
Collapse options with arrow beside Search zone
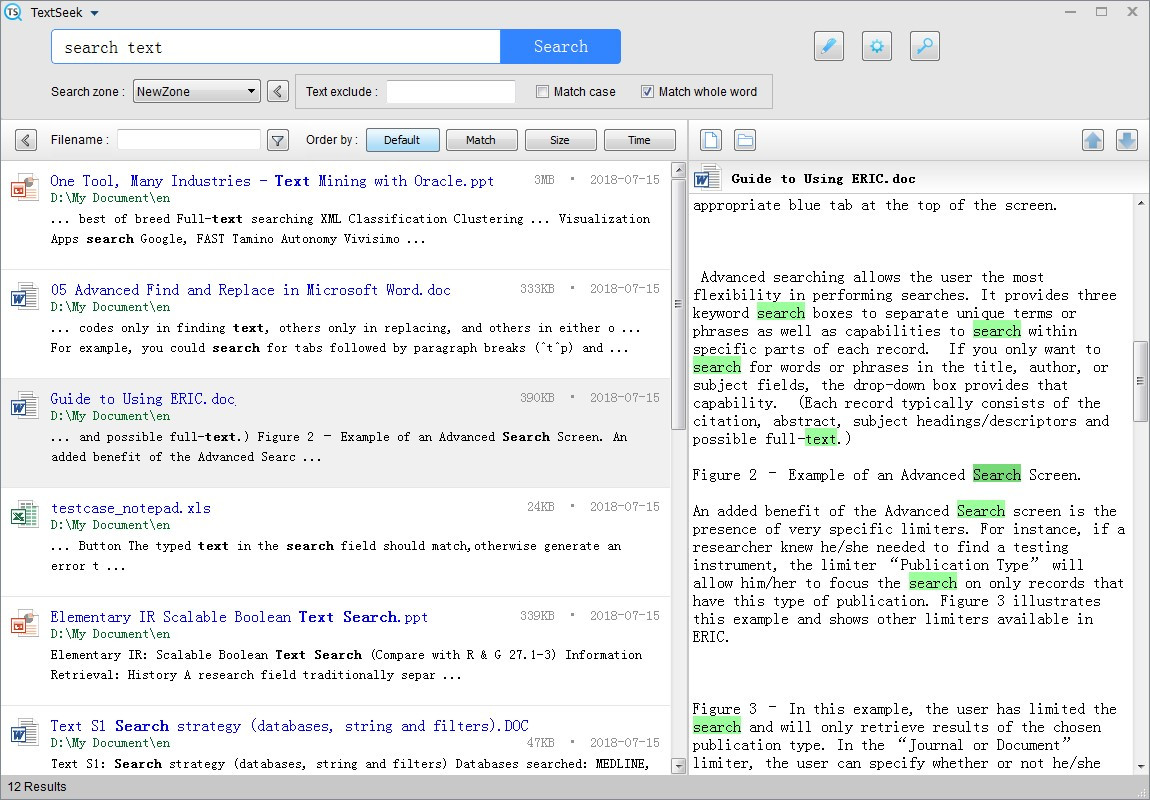pos(277,92)
